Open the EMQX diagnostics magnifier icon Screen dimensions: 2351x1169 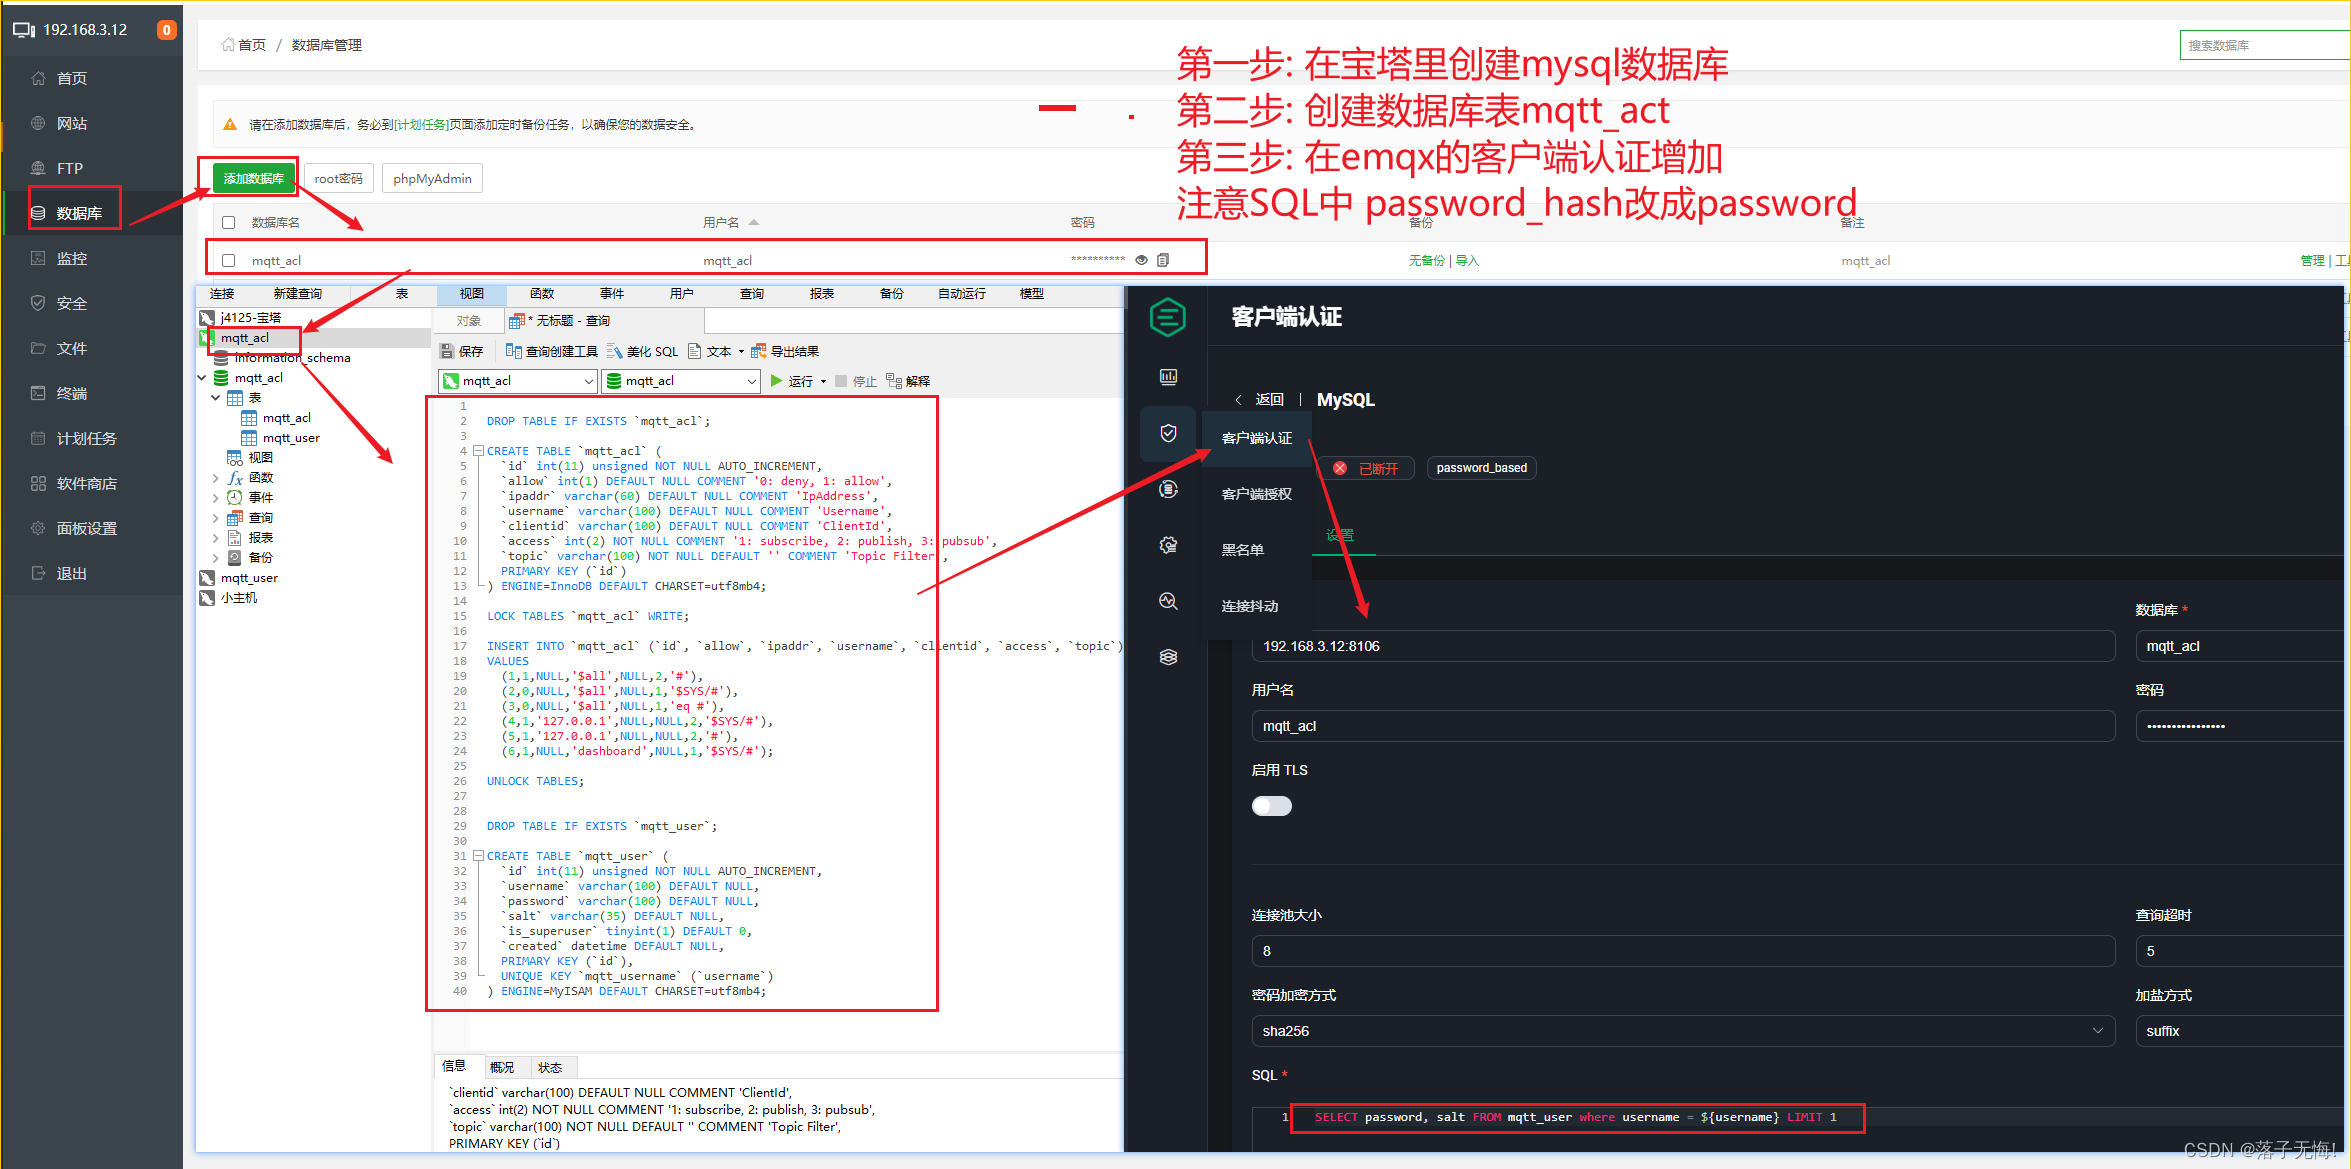tap(1168, 601)
